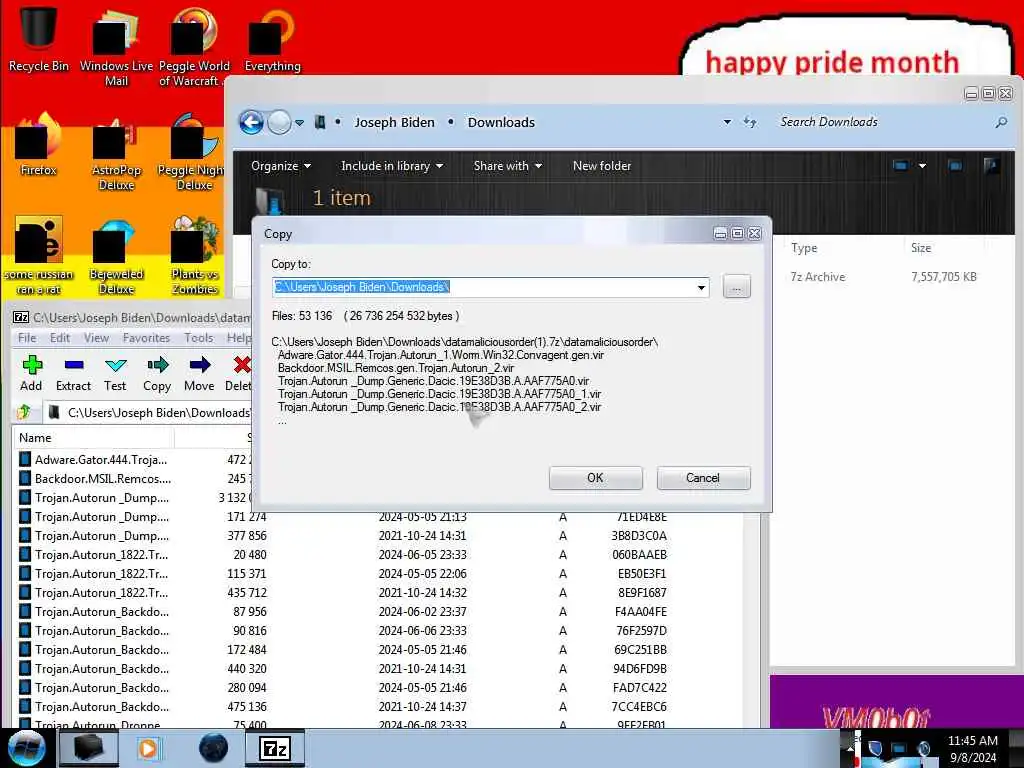
Task: Click the search magnifier icon in explorer
Action: click(x=1000, y=122)
